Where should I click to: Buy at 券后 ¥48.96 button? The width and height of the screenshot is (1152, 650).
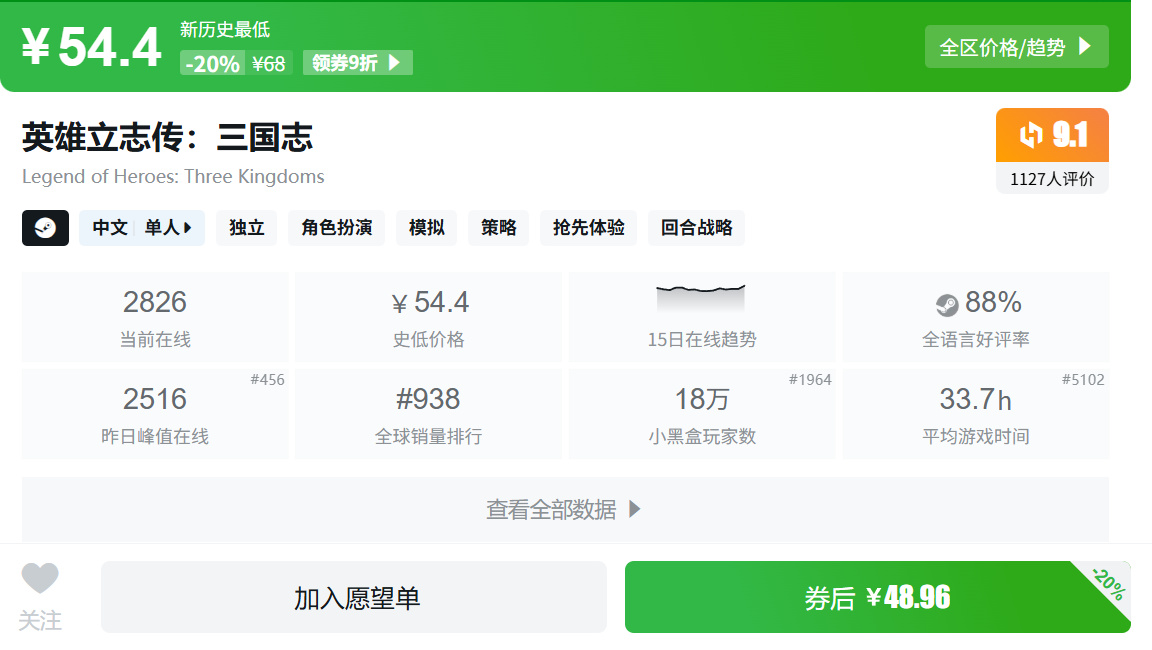coord(877,597)
